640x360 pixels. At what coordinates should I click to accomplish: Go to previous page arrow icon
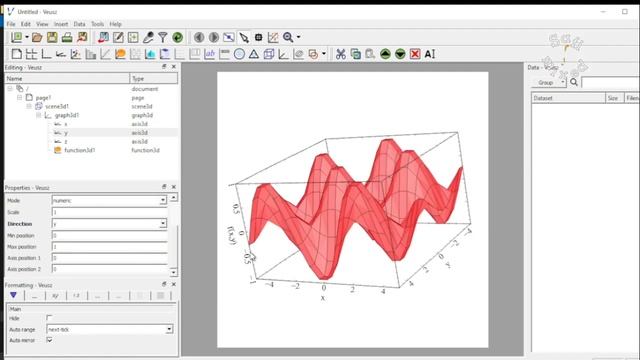199,38
